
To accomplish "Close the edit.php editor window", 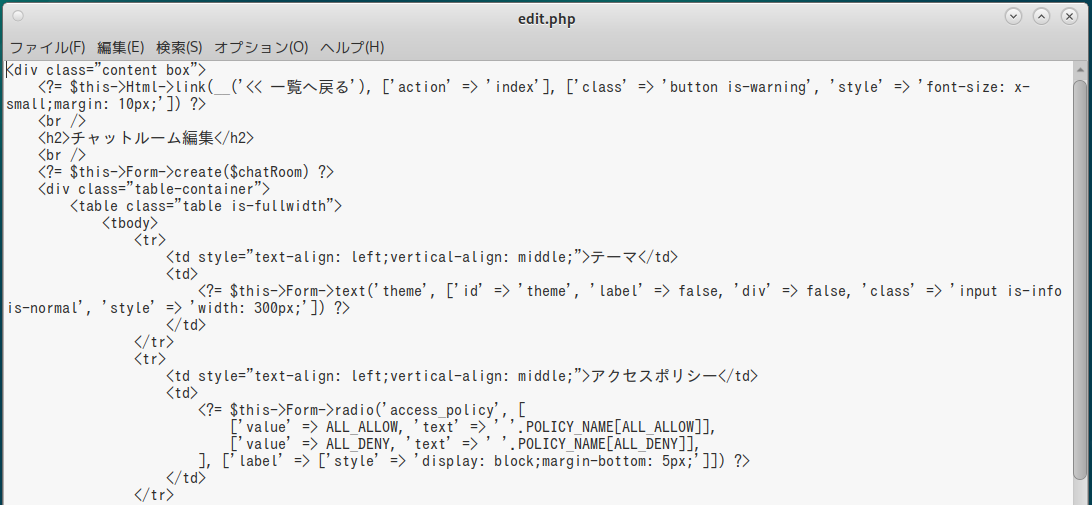I will coord(1069,16).
